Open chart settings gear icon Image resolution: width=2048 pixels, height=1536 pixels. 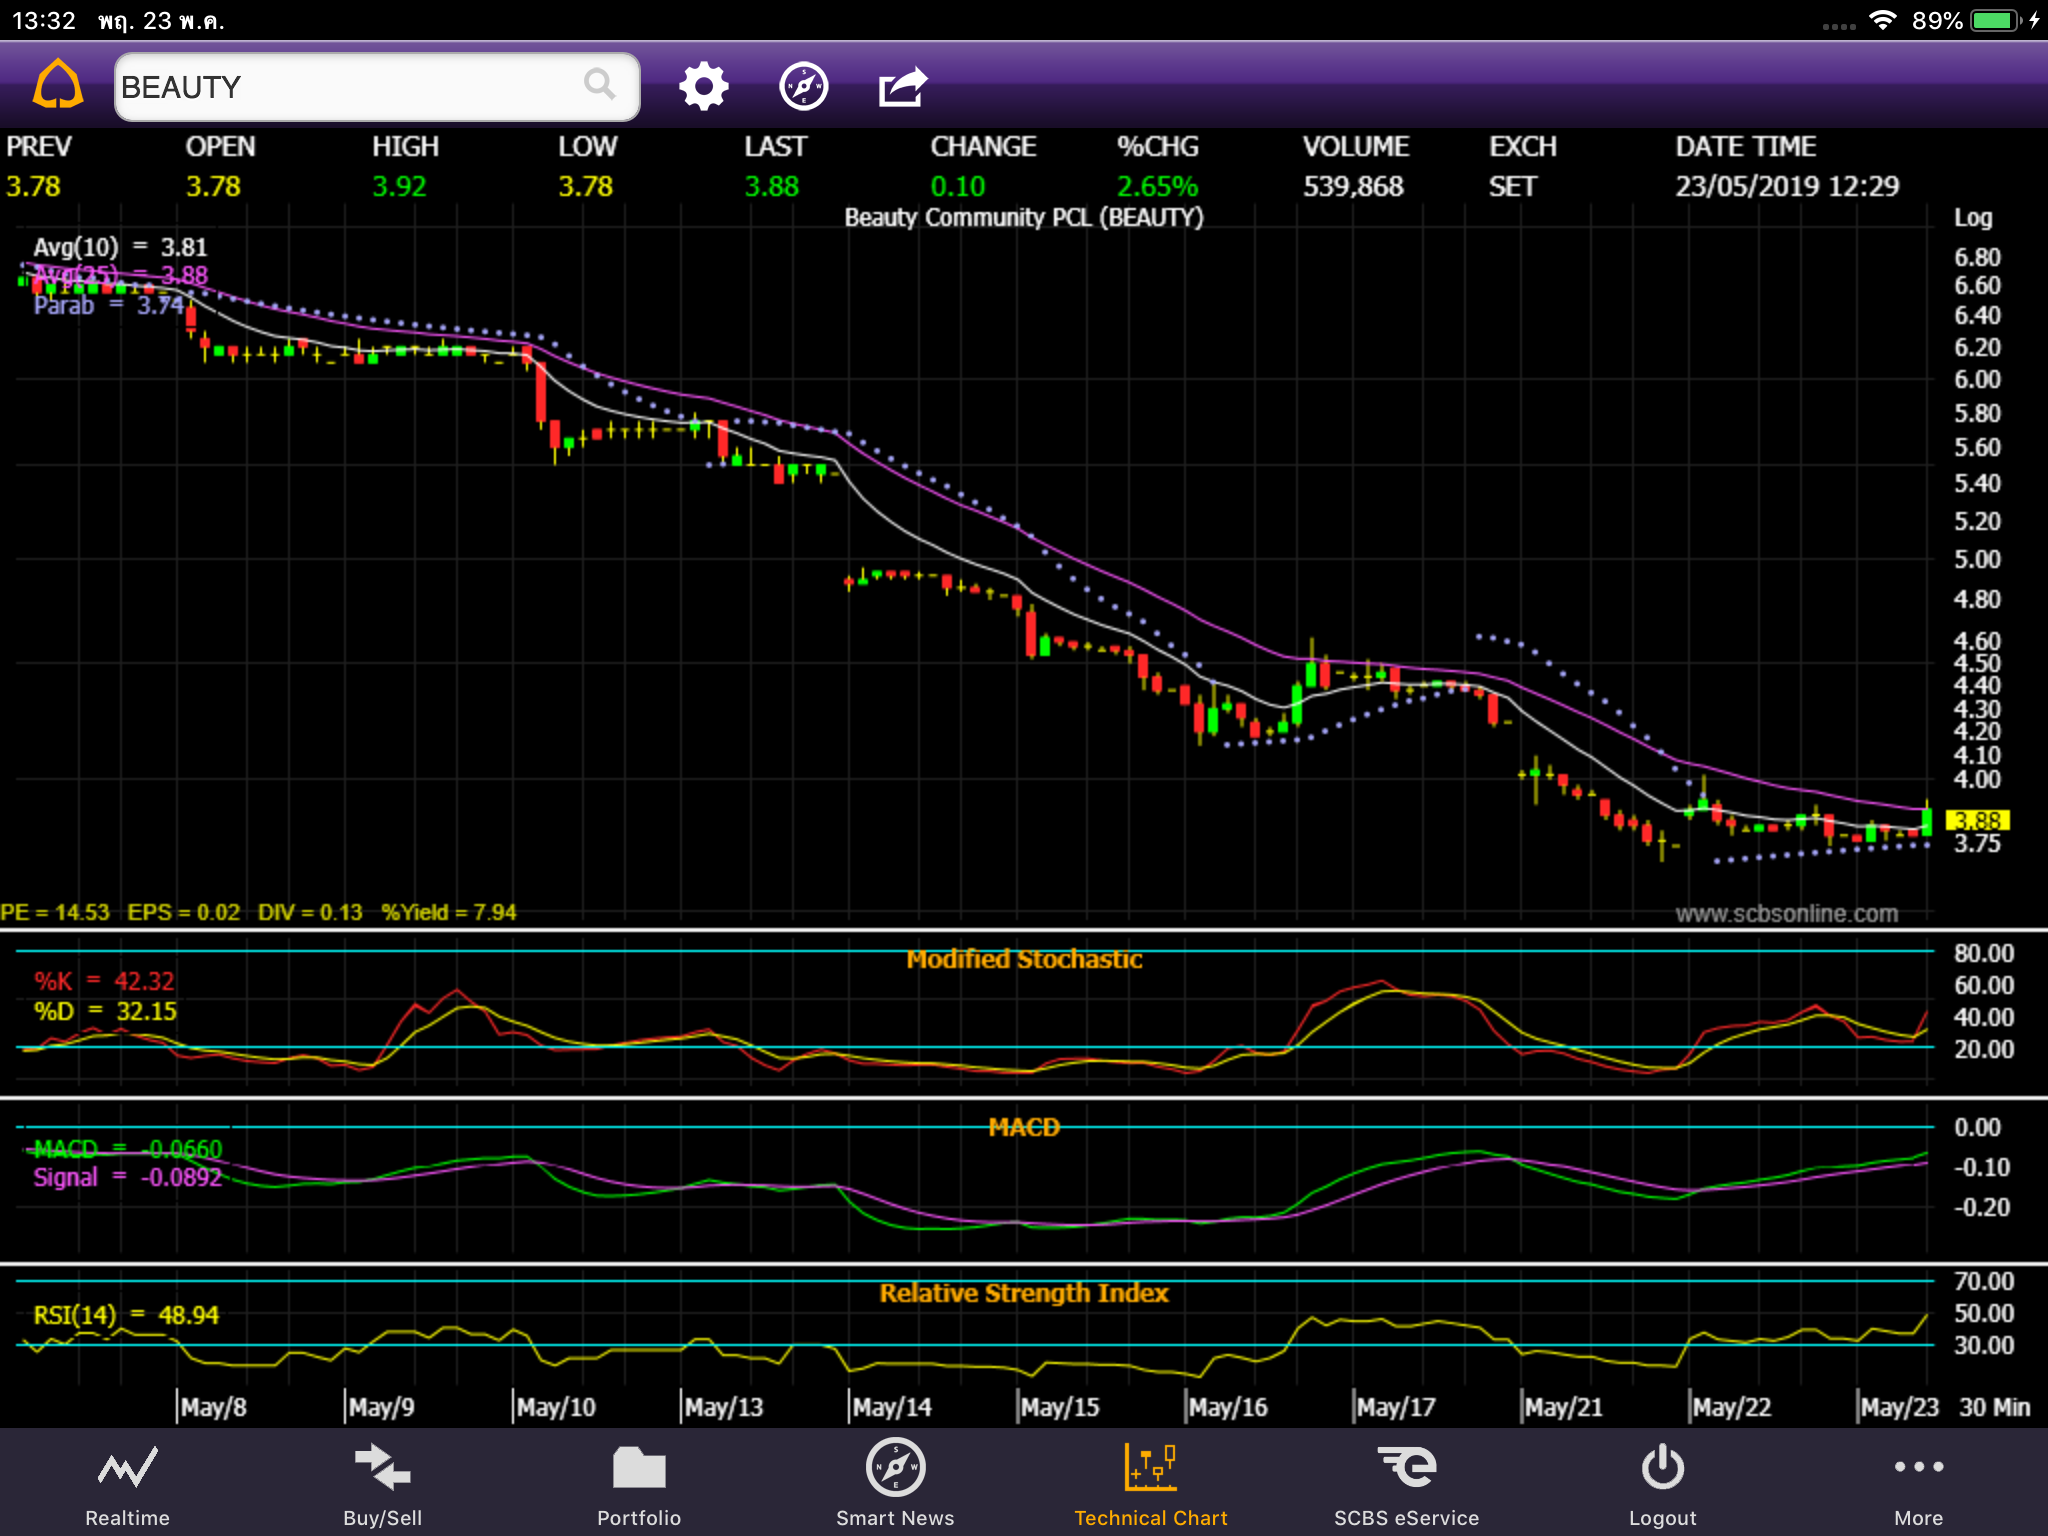pyautogui.click(x=704, y=87)
